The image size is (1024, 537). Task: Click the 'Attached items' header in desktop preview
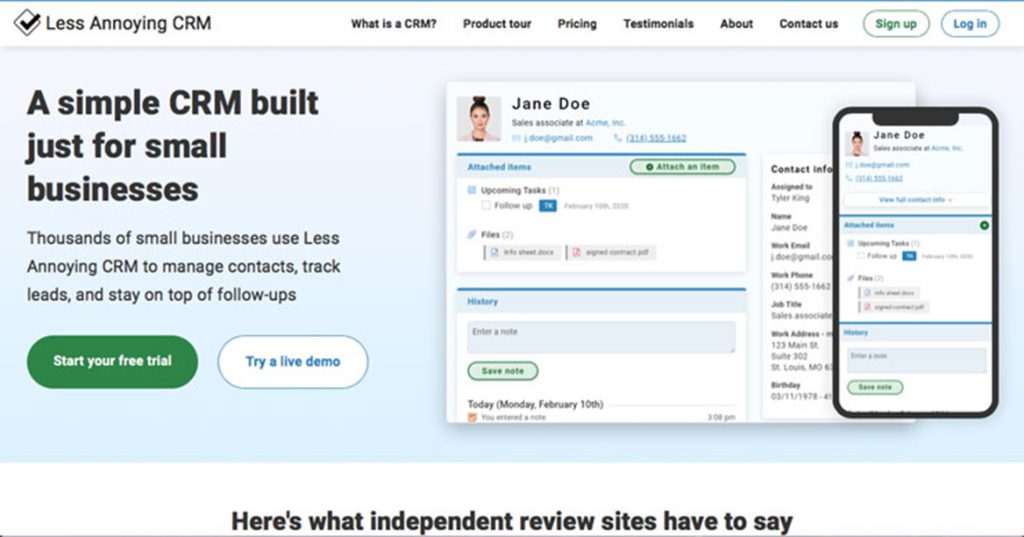[499, 167]
